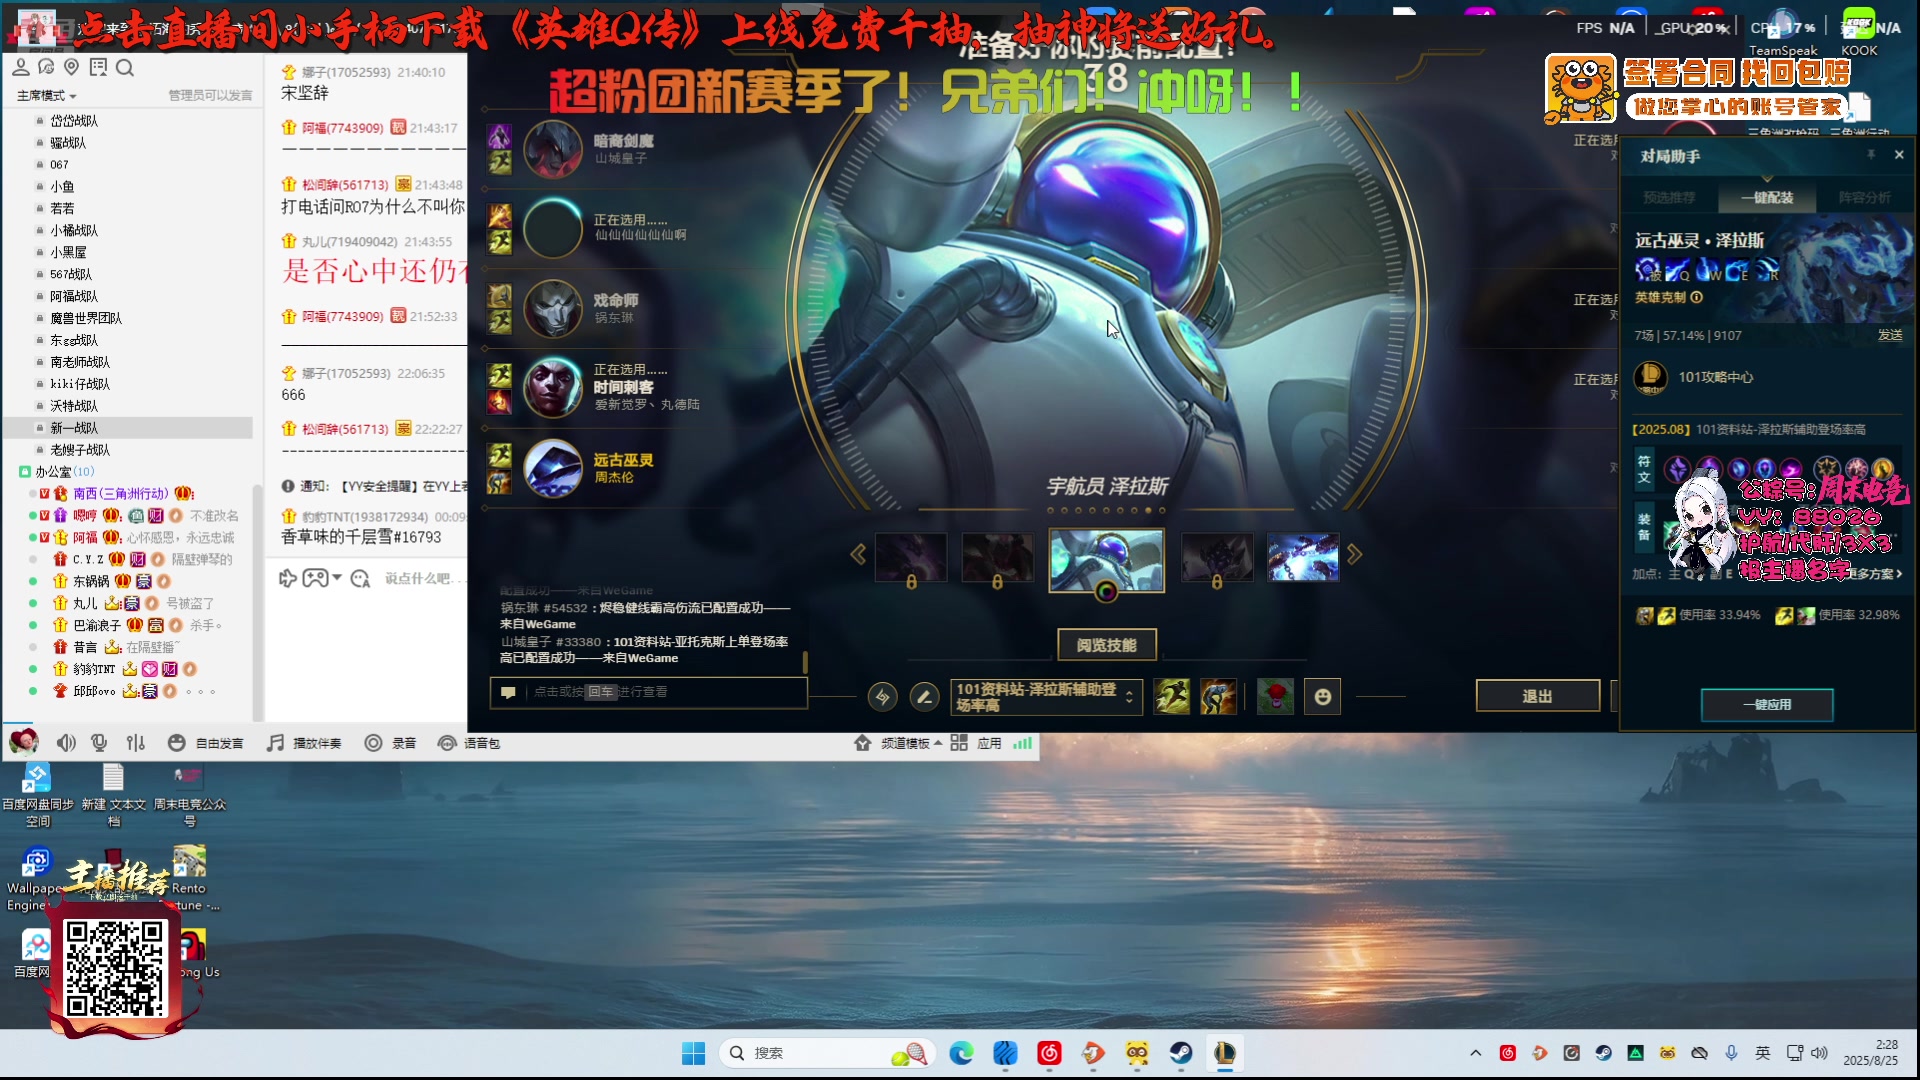Click the 远古巫灵 champion portrait

553,468
